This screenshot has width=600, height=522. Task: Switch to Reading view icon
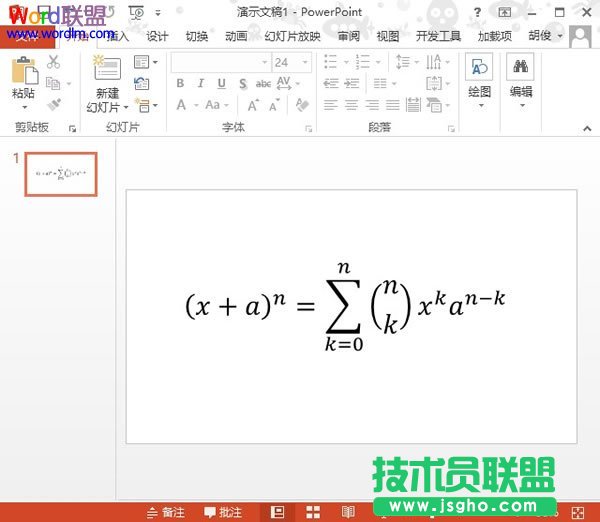pos(348,512)
